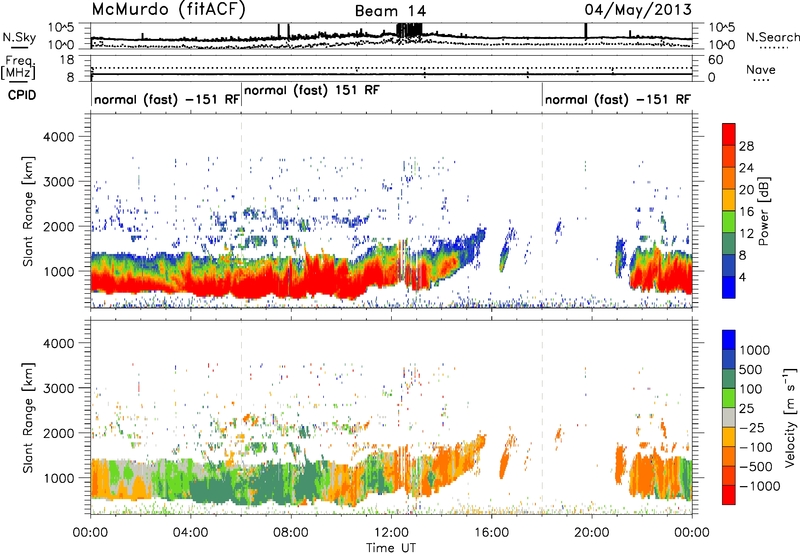Click the noise spike cluster near 12:30 UT

409,30
